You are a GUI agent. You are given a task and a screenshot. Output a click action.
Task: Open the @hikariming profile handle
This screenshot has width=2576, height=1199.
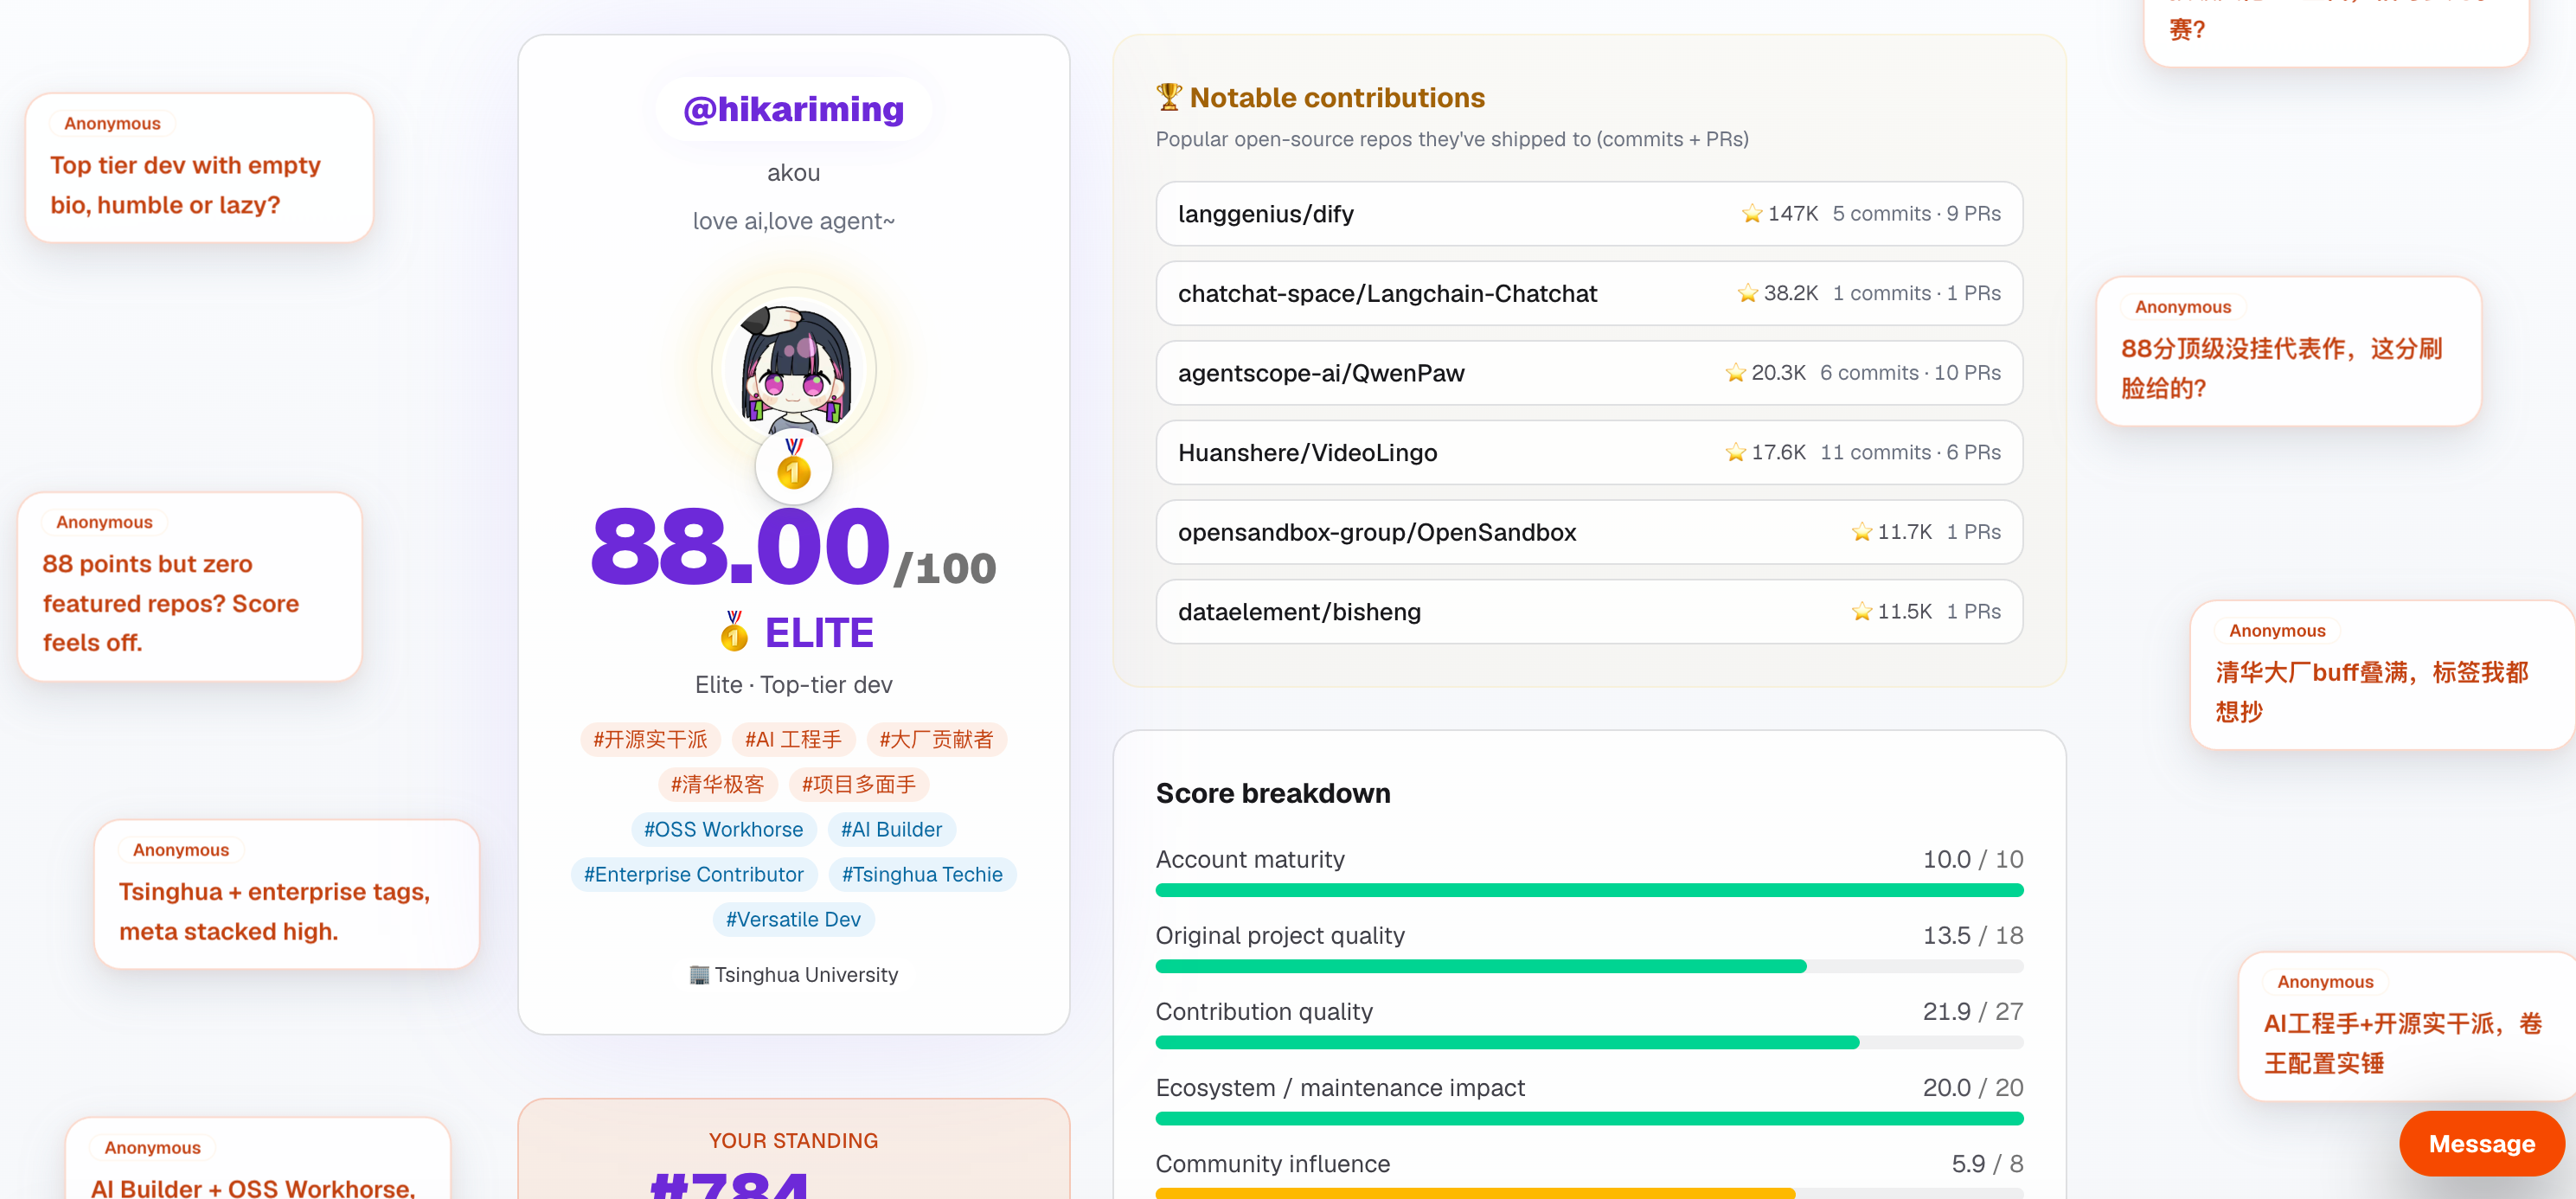pos(793,109)
